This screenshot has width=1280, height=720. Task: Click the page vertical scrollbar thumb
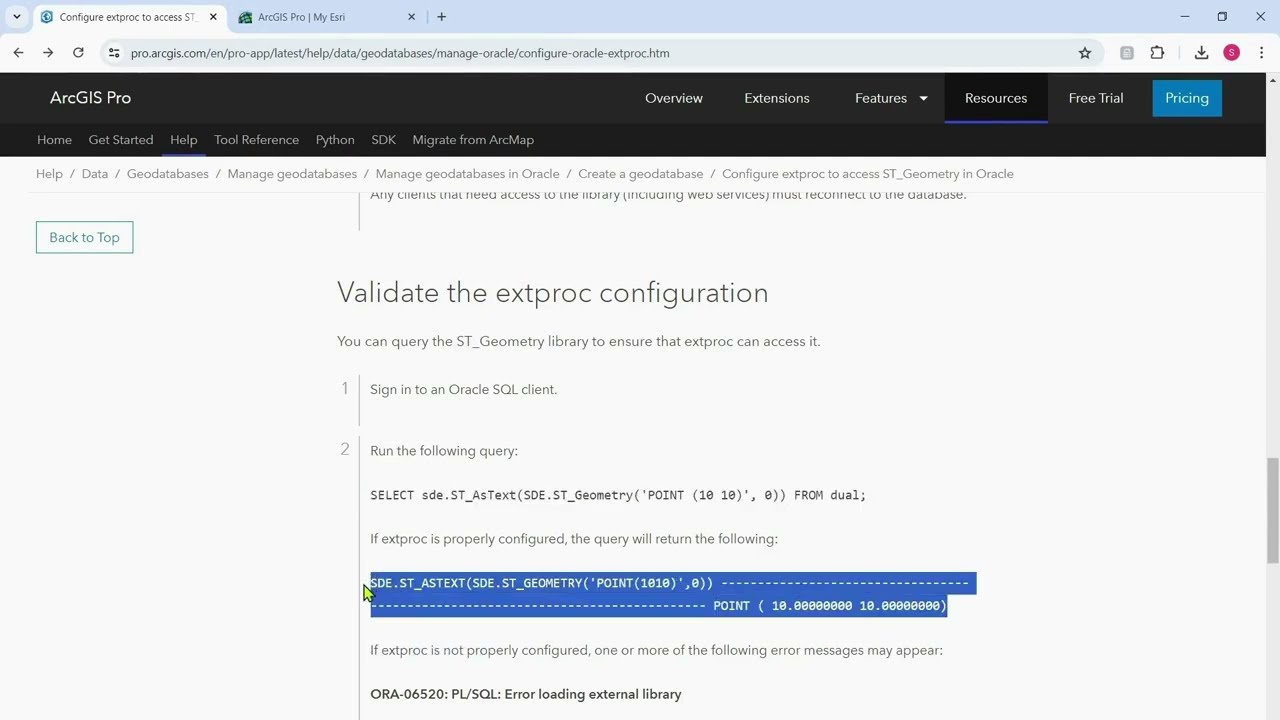coord(1273,510)
